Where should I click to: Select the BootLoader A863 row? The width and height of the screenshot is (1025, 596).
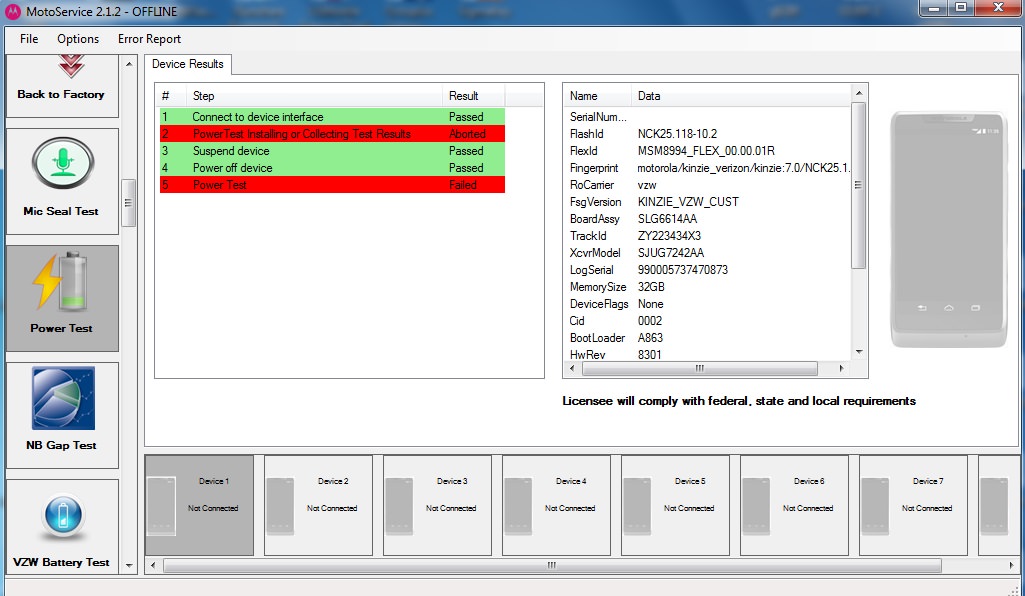pyautogui.click(x=708, y=338)
